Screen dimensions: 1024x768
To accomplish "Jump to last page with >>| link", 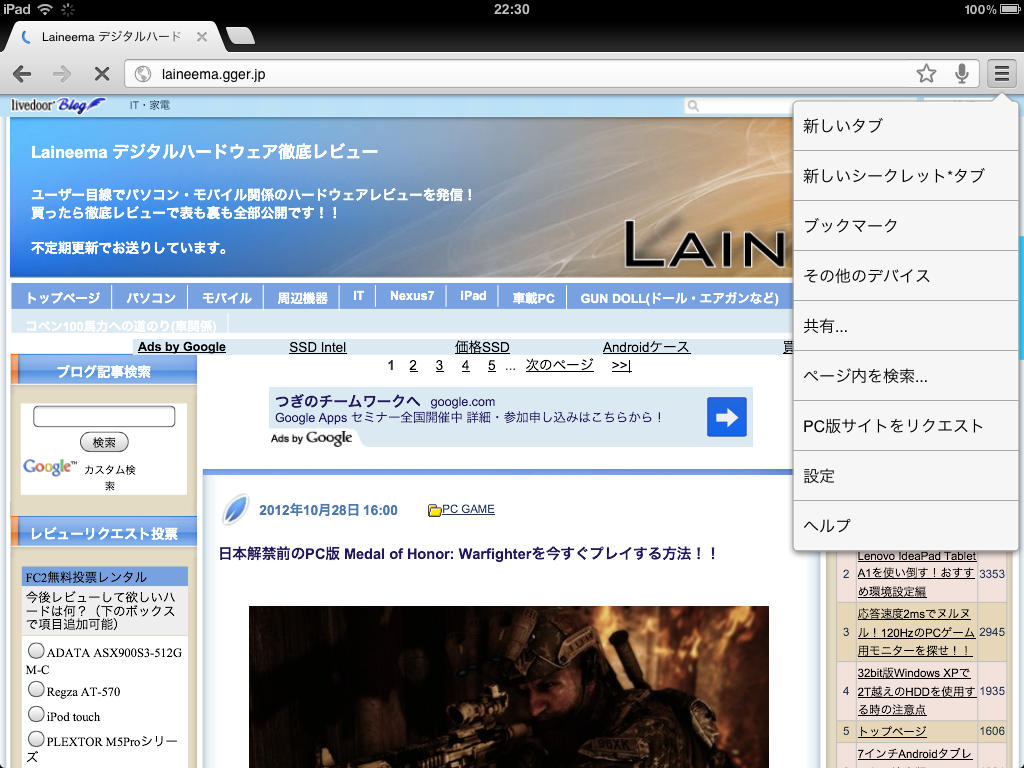I will (621, 365).
